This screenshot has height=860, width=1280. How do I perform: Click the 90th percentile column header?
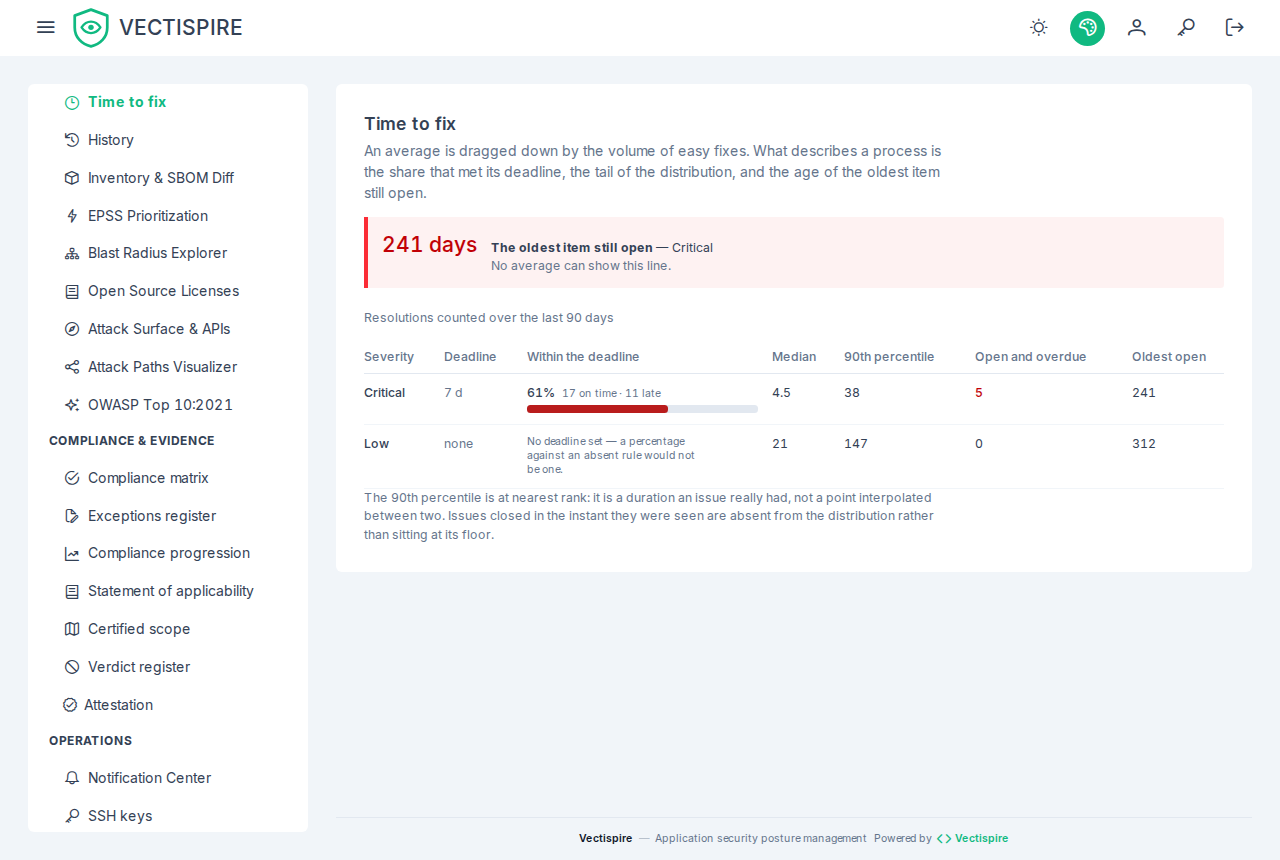889,357
